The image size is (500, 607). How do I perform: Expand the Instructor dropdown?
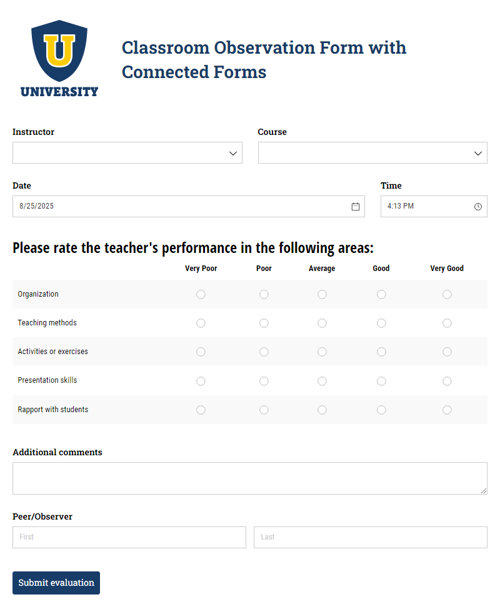click(x=127, y=153)
